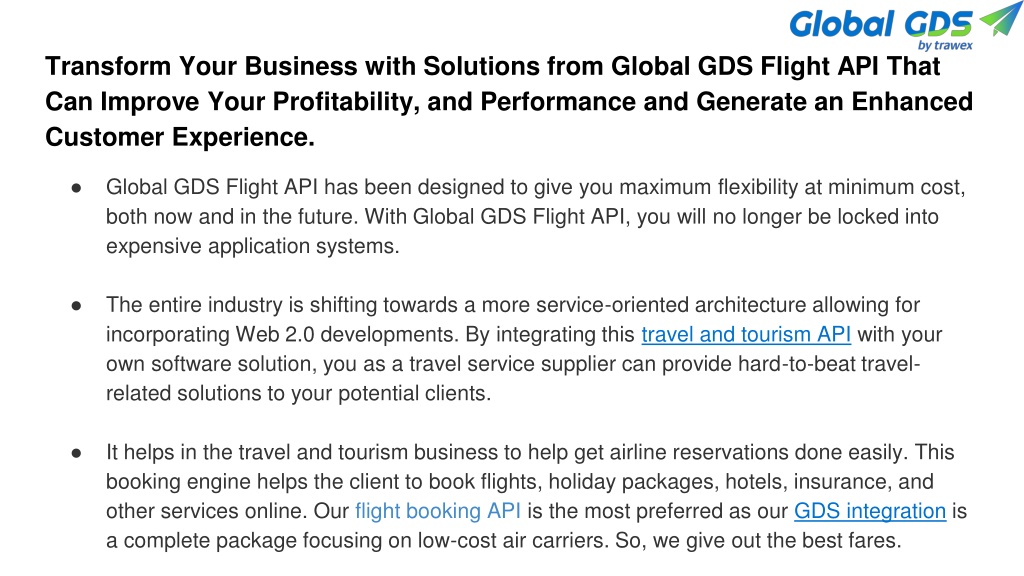Screen dimensions: 1024x576
Task: Follow the 'GDS integration' hyperlink
Action: click(870, 511)
